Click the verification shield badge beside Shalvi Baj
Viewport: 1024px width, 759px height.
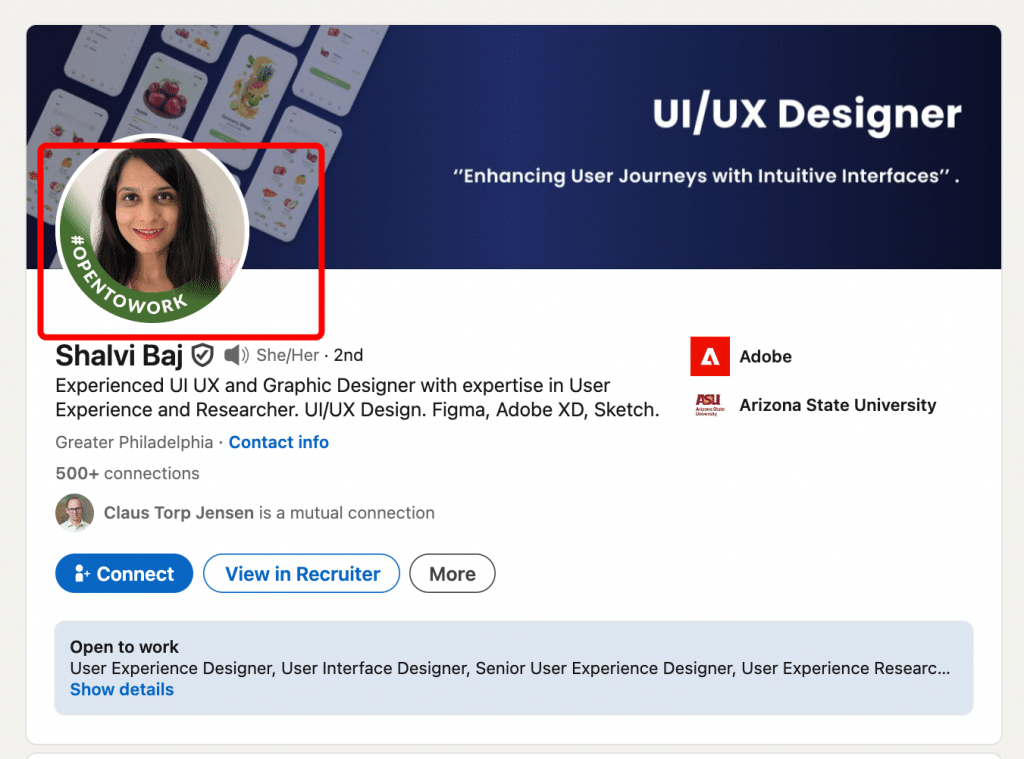pos(203,355)
